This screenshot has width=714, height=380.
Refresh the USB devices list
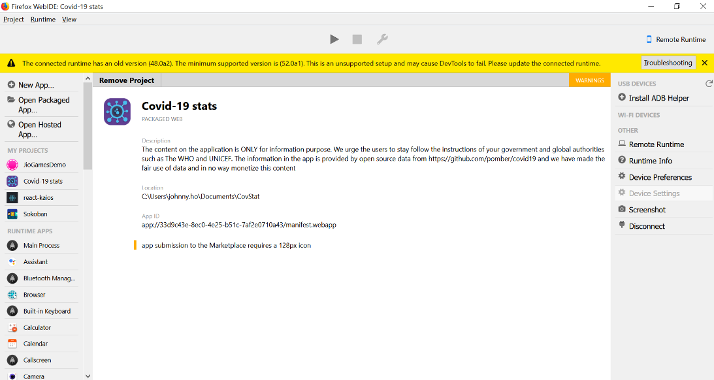point(709,83)
